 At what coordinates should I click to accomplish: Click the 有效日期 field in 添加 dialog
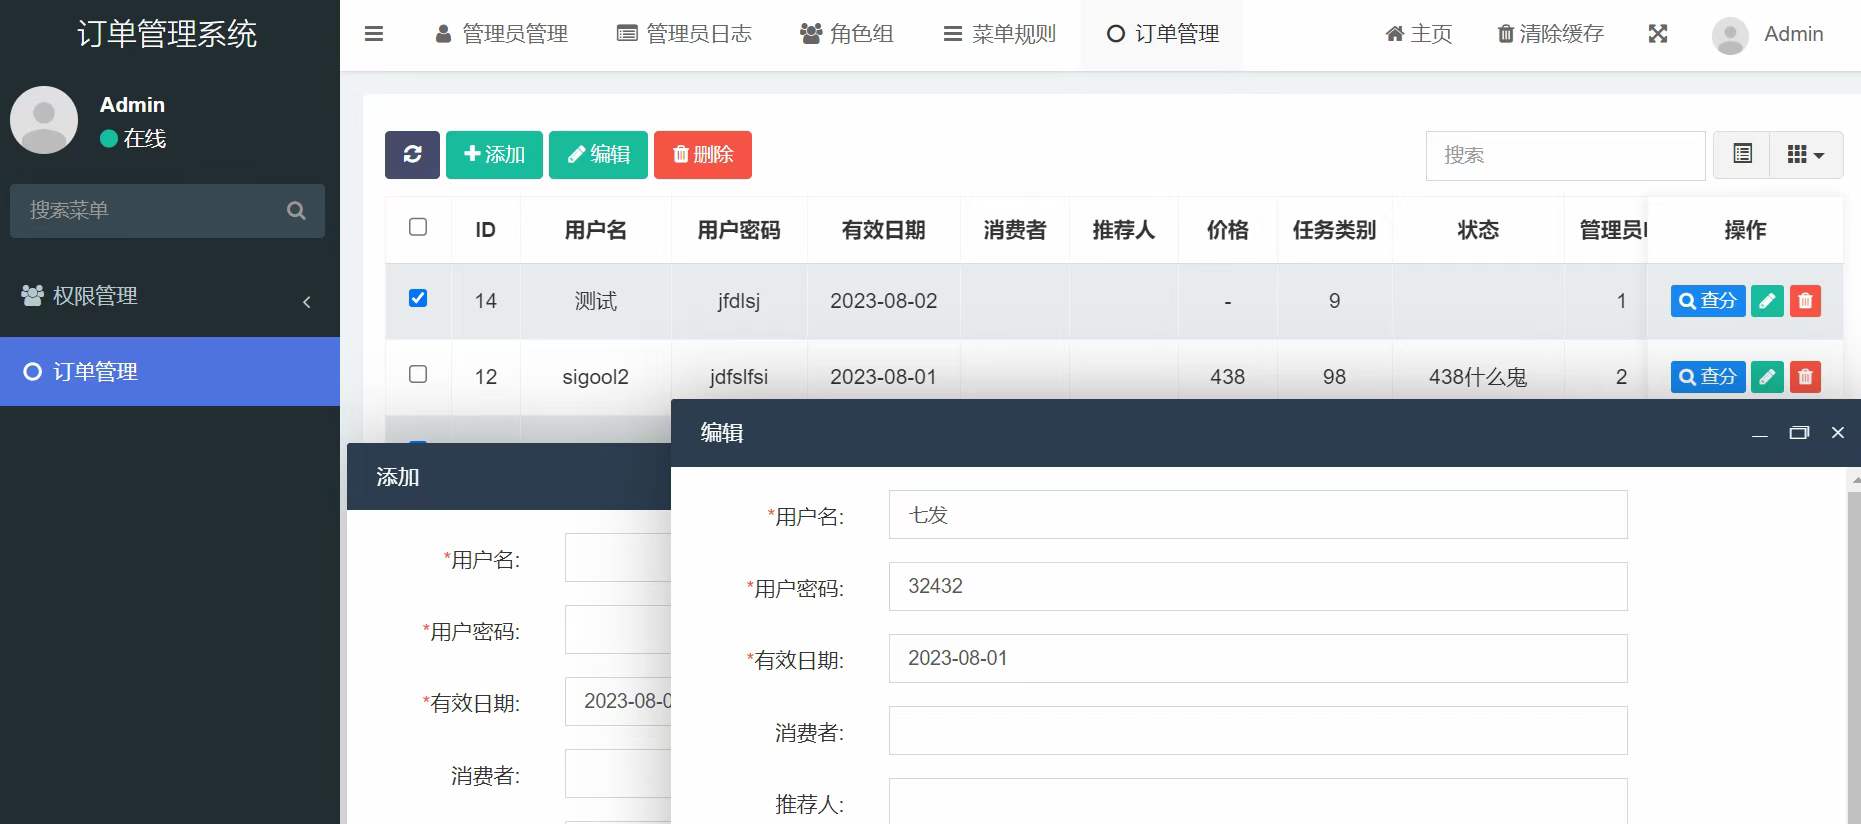point(618,702)
